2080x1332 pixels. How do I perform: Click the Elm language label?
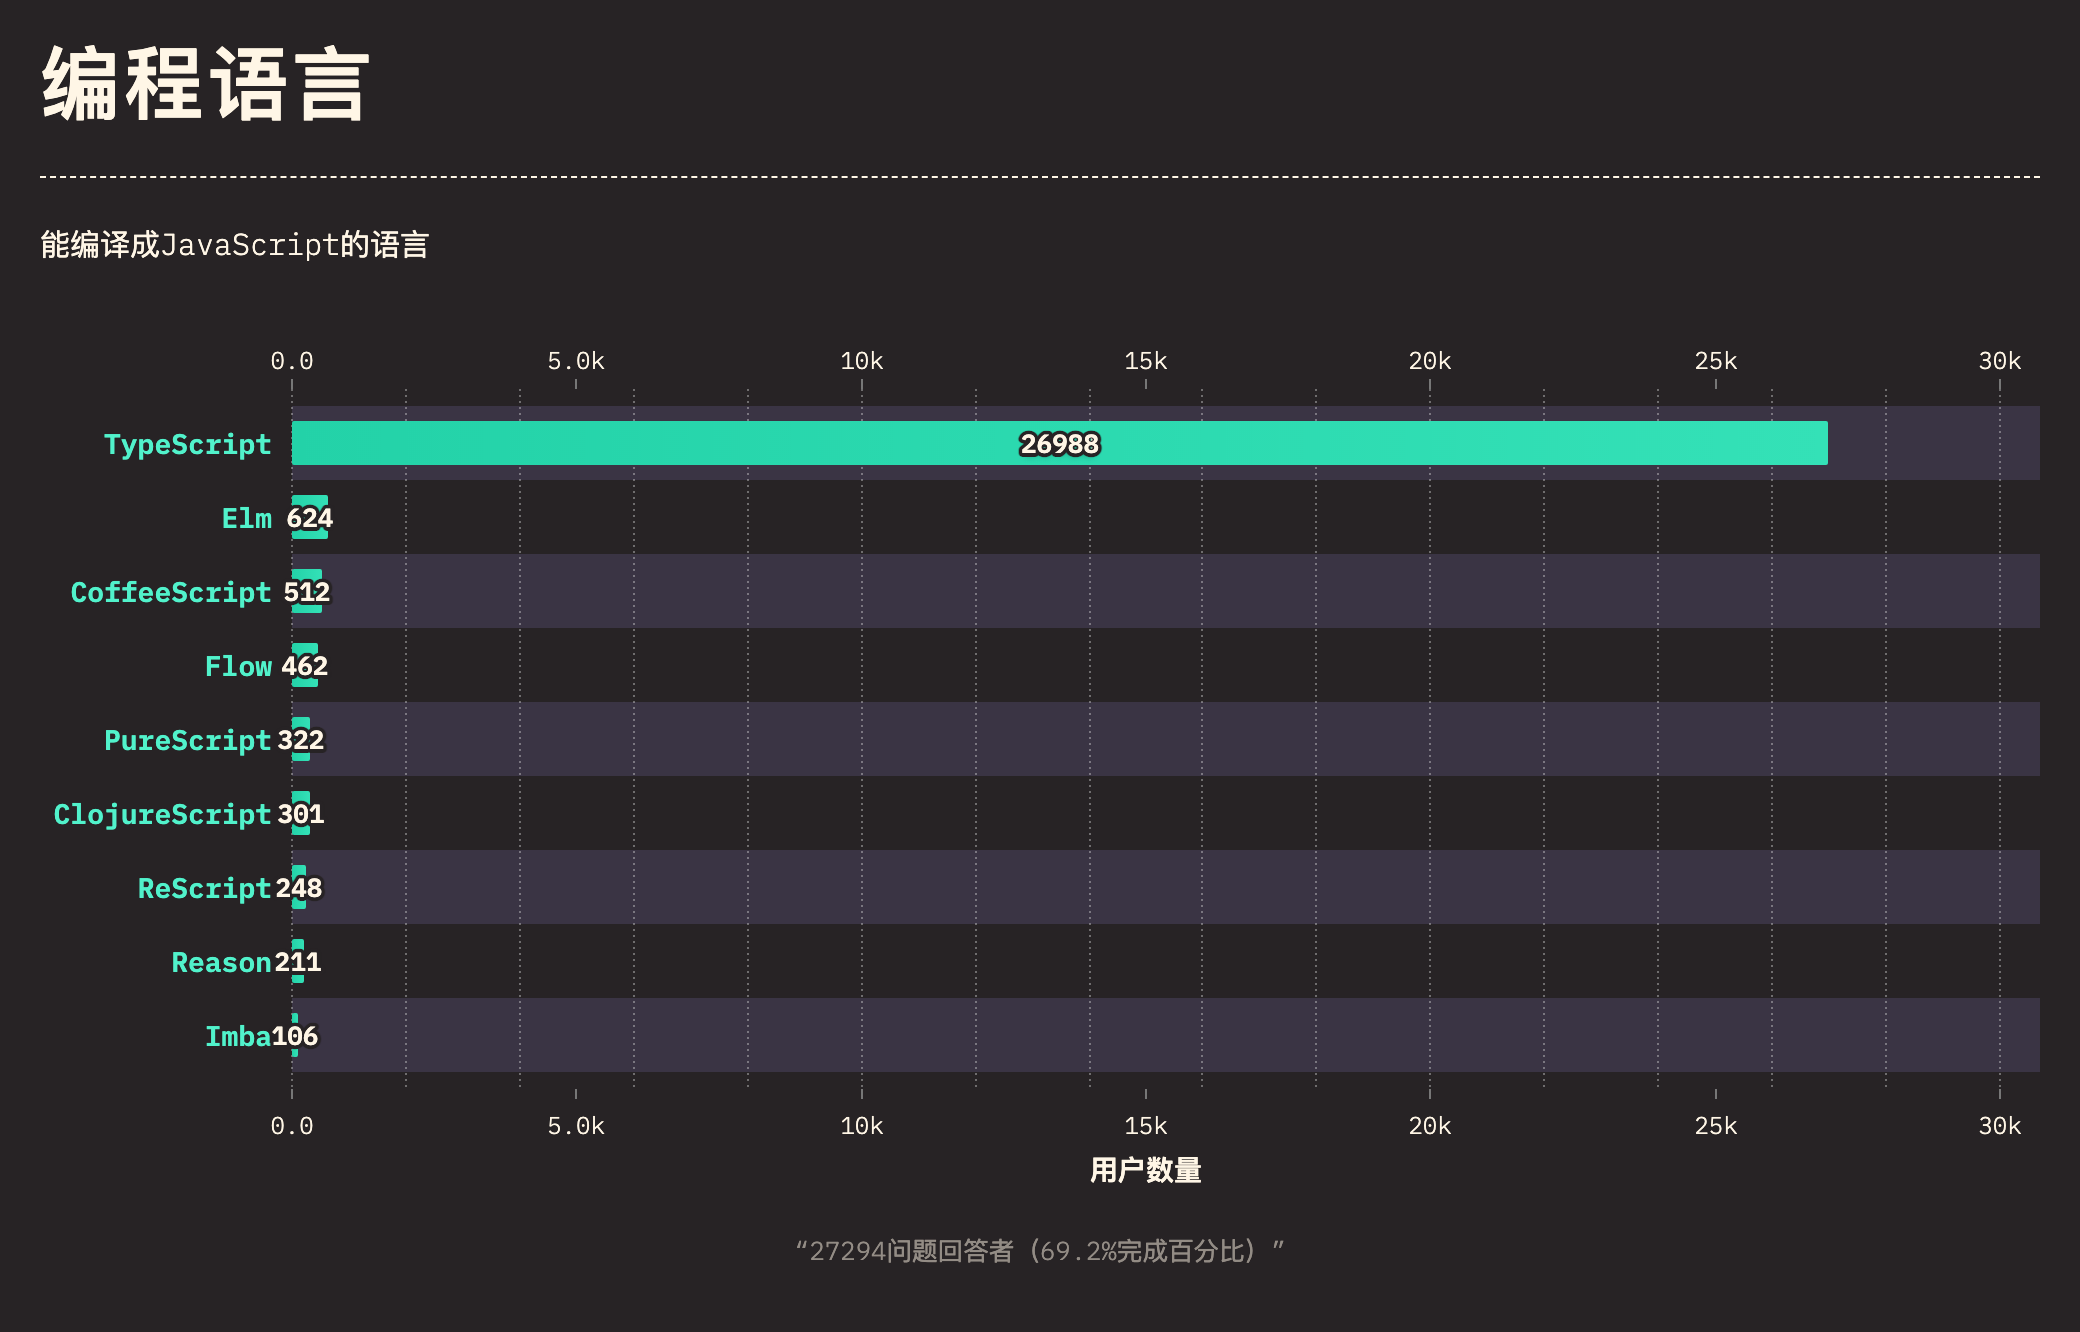tap(246, 518)
